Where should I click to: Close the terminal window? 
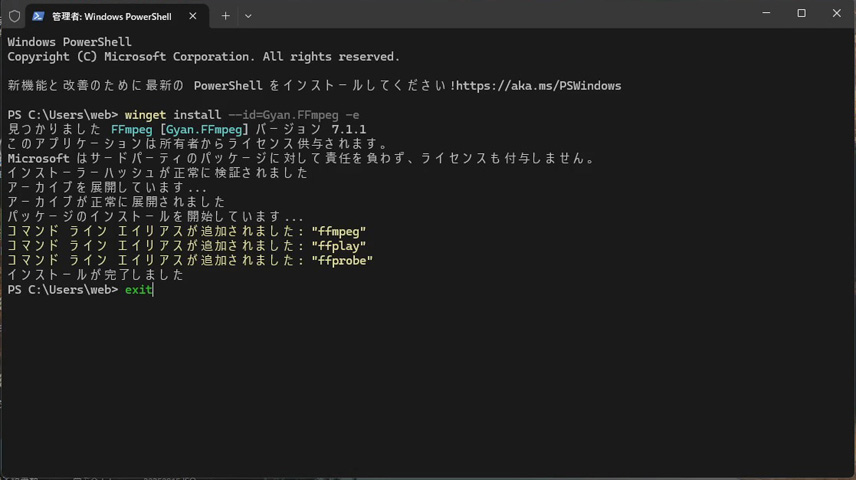coord(837,14)
